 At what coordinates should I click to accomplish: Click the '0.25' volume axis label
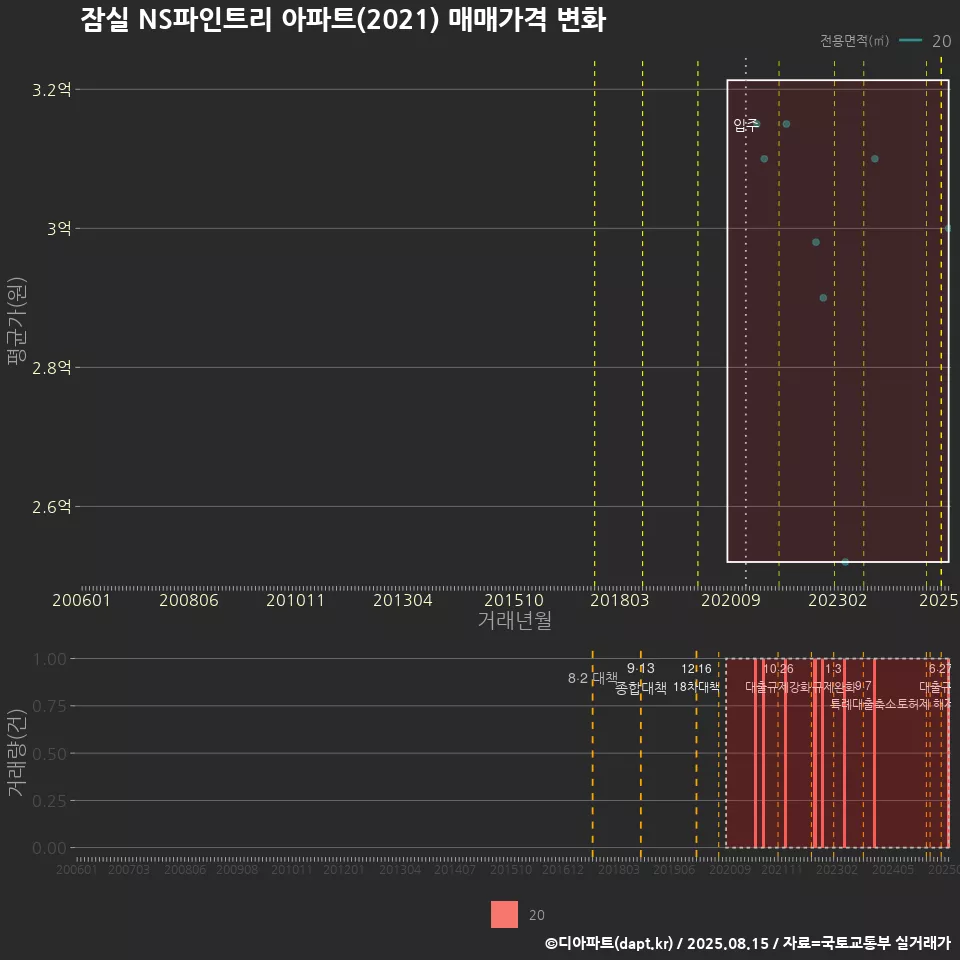[x=50, y=801]
